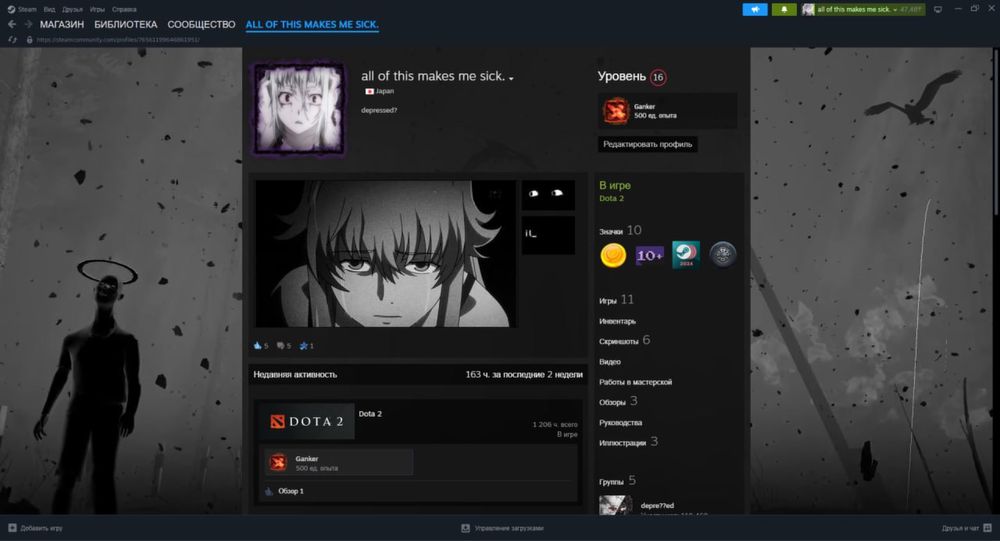Click the page vertical scrollbar

(996, 131)
